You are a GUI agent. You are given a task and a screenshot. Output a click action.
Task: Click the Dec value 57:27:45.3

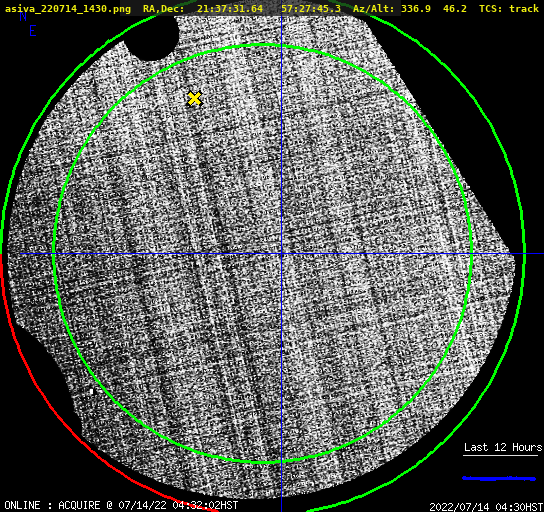[311, 8]
